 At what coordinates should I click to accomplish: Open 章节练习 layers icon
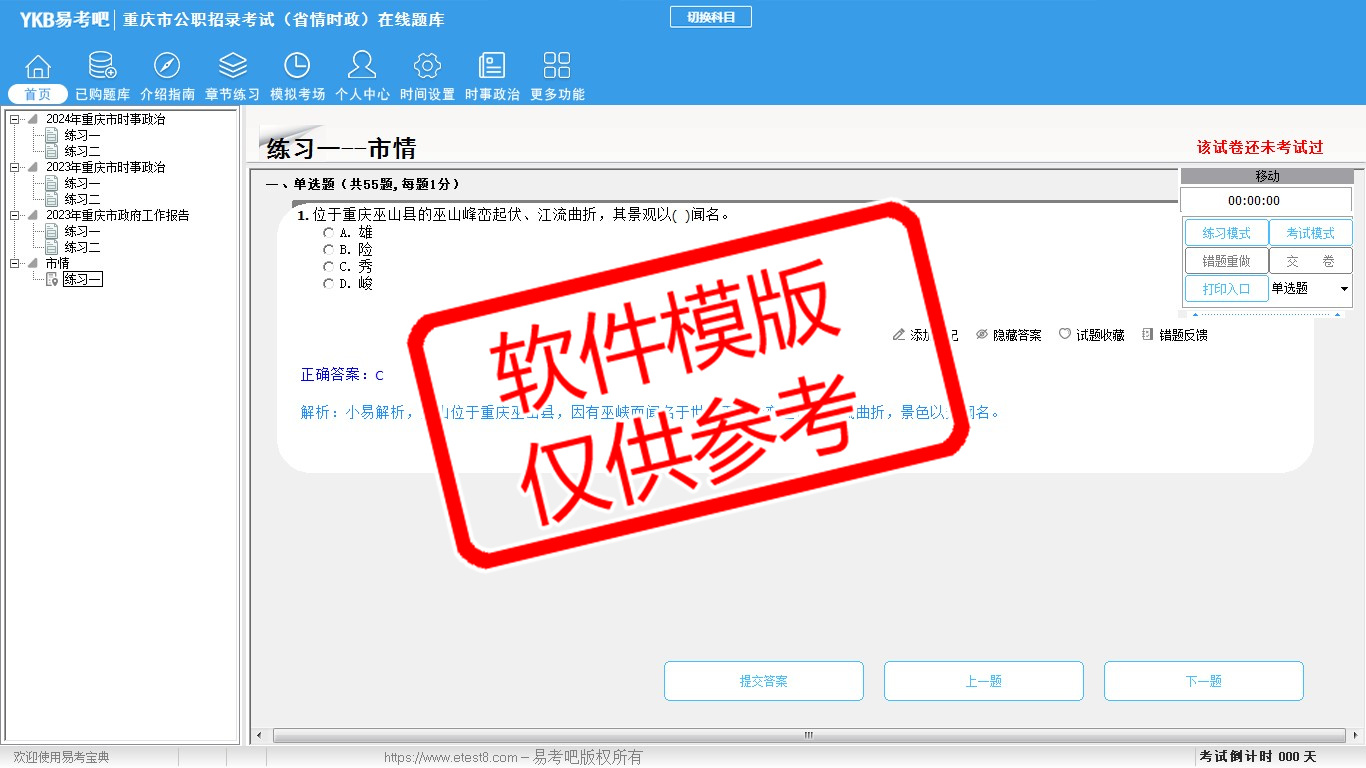(x=232, y=66)
